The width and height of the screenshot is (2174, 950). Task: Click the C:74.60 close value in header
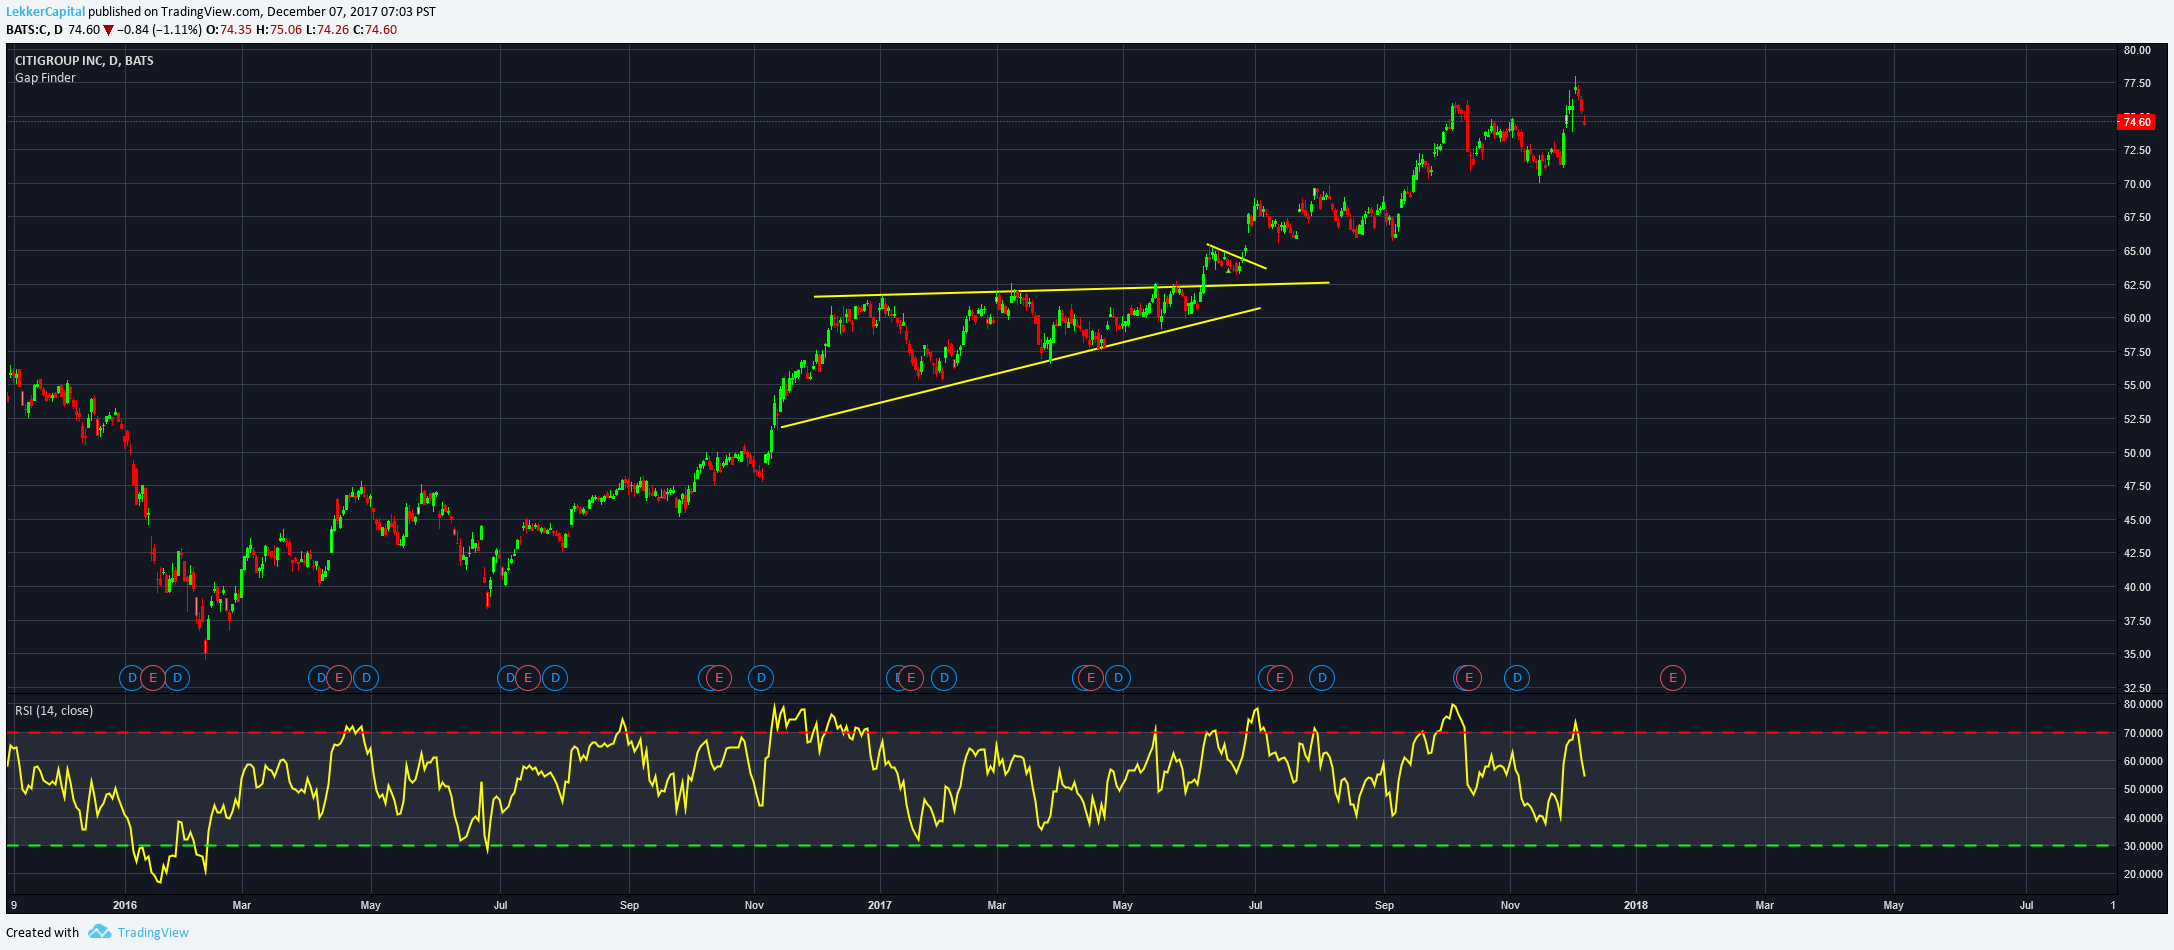click(375, 30)
